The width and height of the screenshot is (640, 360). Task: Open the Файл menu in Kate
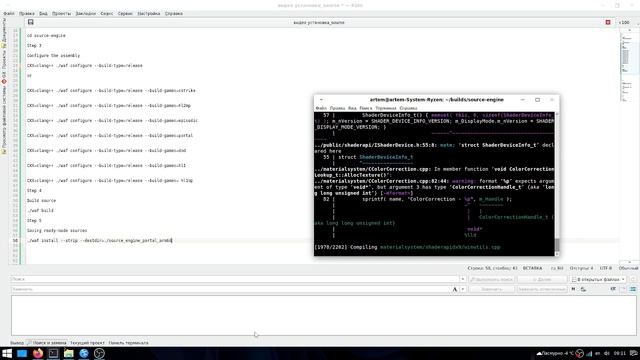pos(9,13)
